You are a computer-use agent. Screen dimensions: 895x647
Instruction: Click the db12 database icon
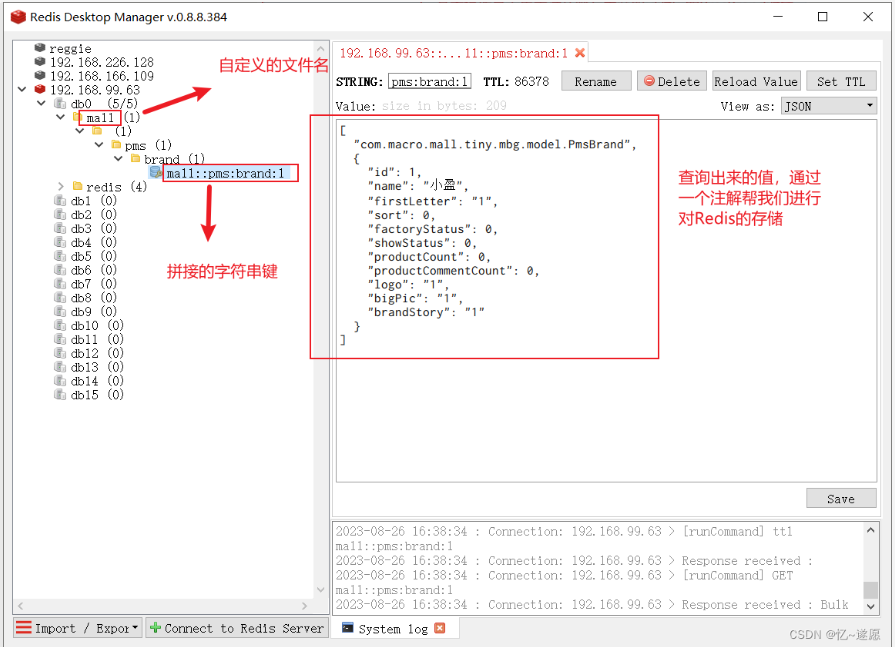click(x=60, y=353)
